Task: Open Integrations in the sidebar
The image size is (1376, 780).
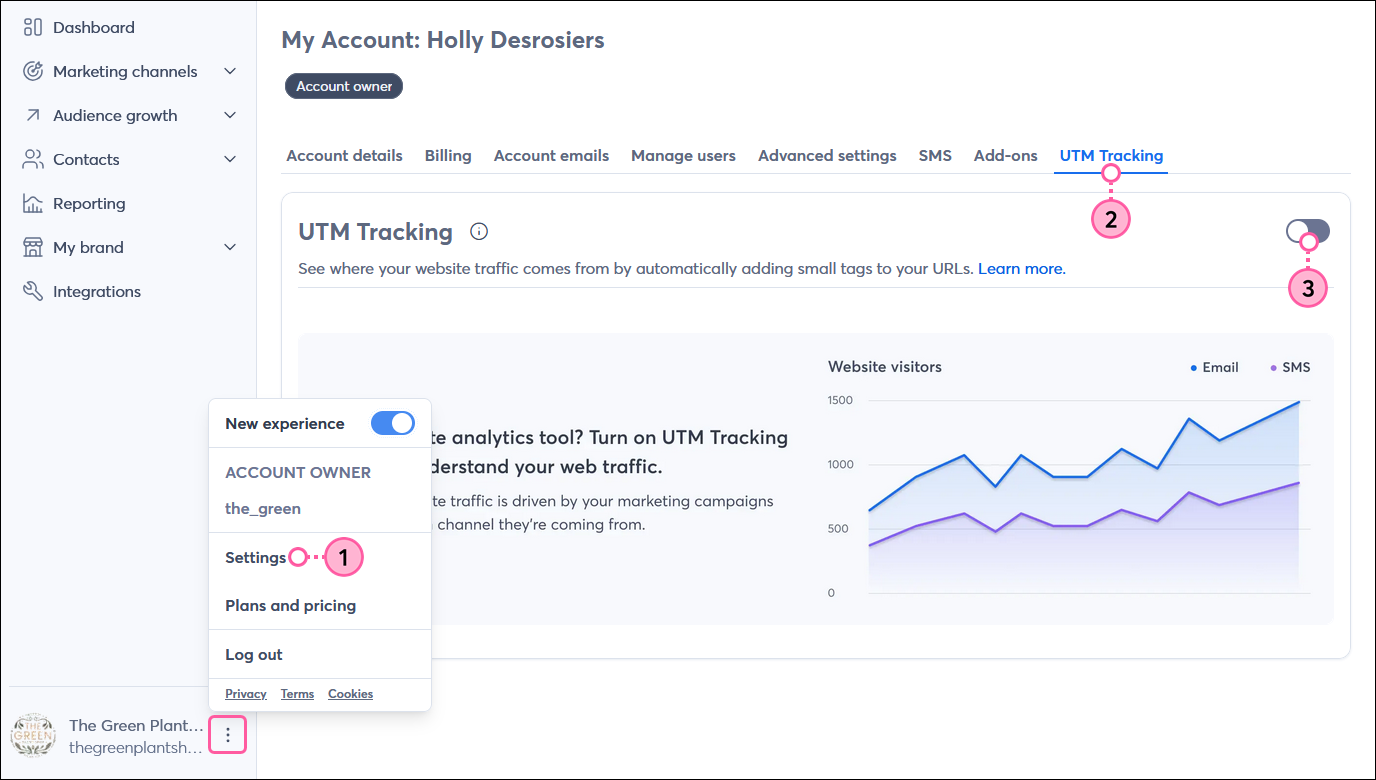Action: pos(97,291)
